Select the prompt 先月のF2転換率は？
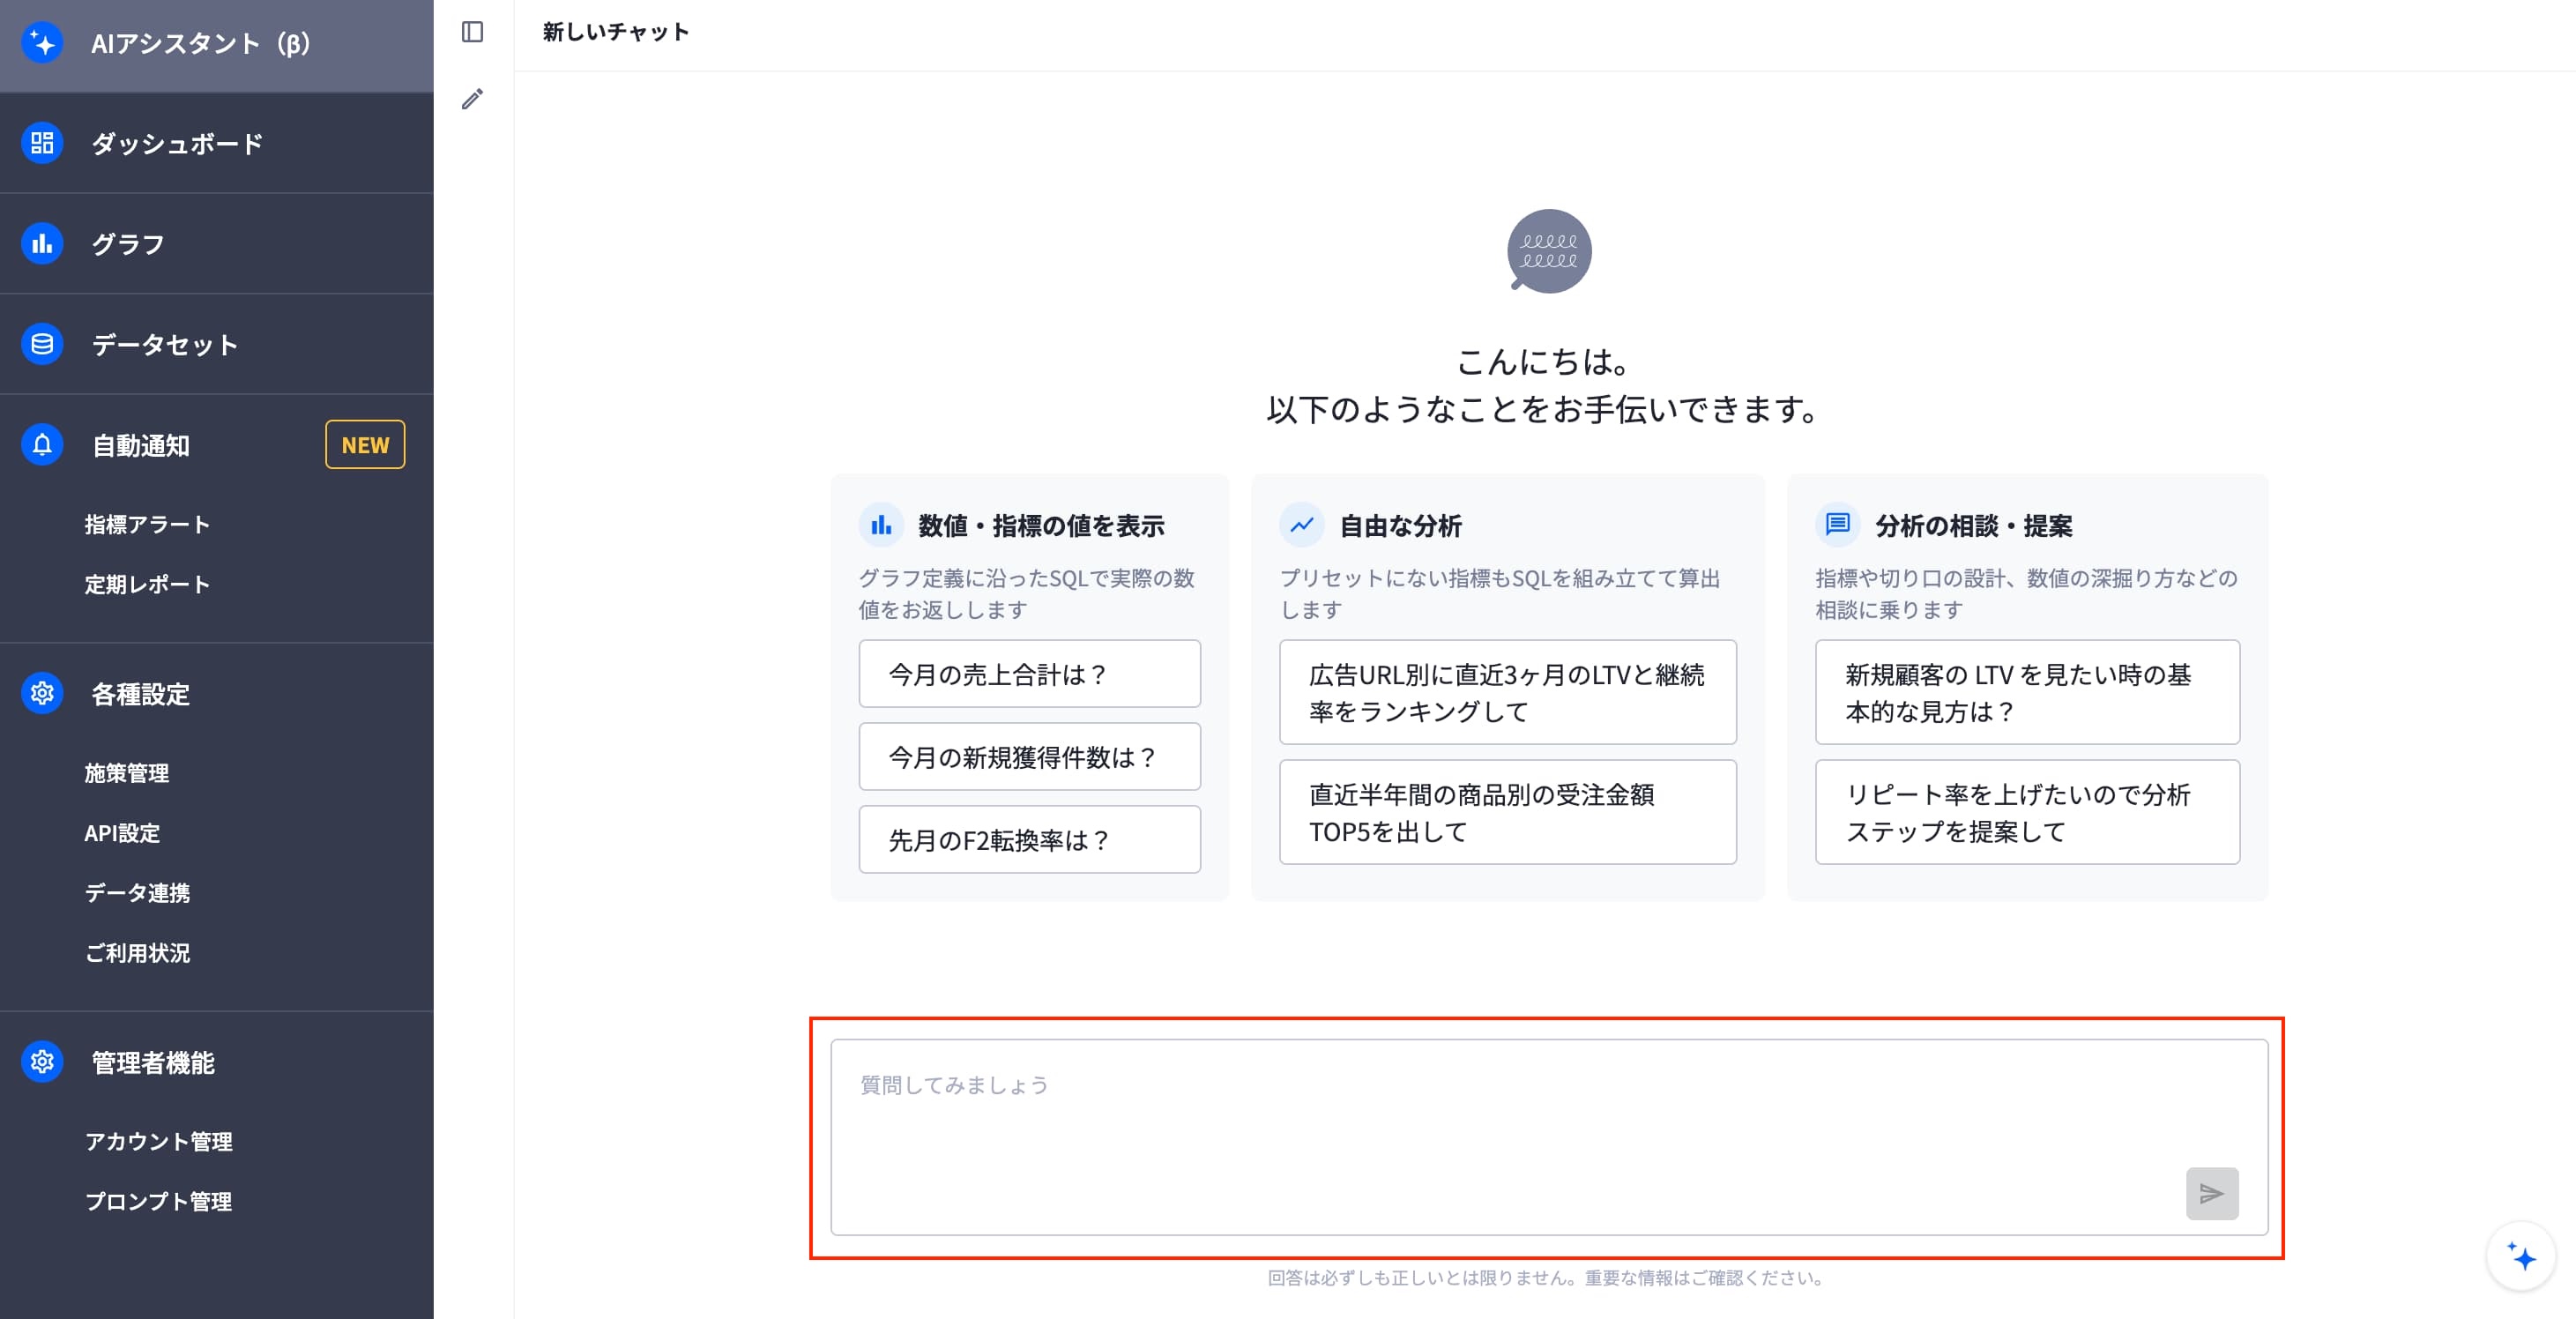The image size is (2576, 1319). pyautogui.click(x=1029, y=840)
